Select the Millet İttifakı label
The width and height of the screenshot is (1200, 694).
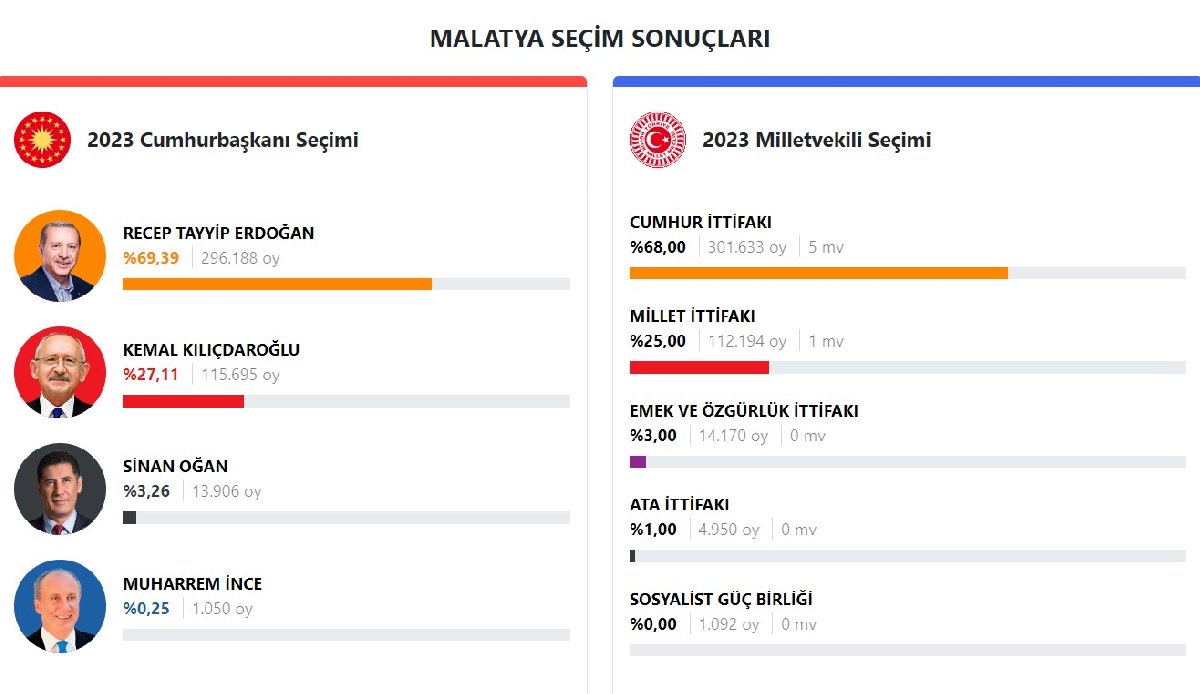[692, 316]
